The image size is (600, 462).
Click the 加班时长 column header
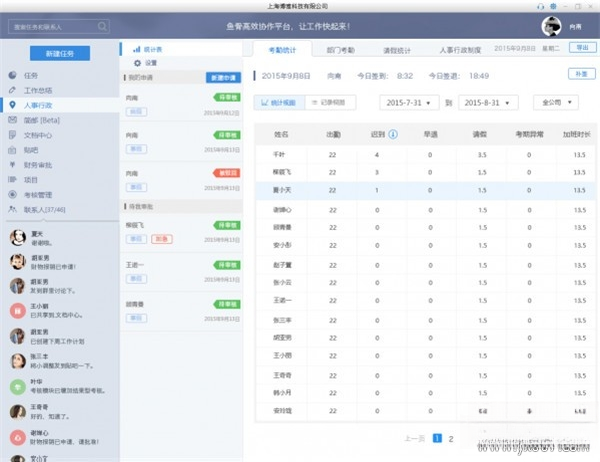click(x=577, y=134)
